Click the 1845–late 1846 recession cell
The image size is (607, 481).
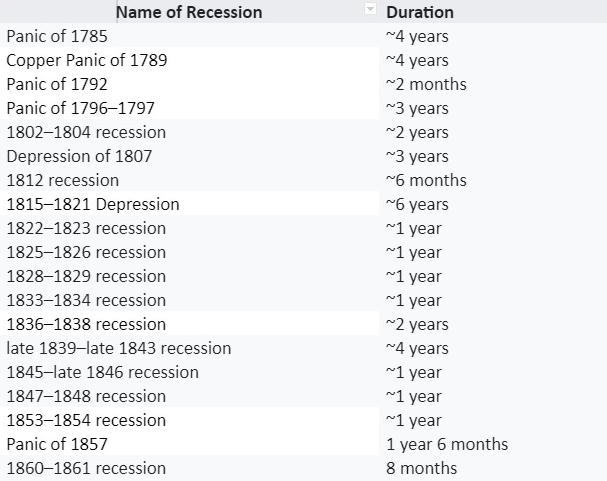tap(103, 372)
